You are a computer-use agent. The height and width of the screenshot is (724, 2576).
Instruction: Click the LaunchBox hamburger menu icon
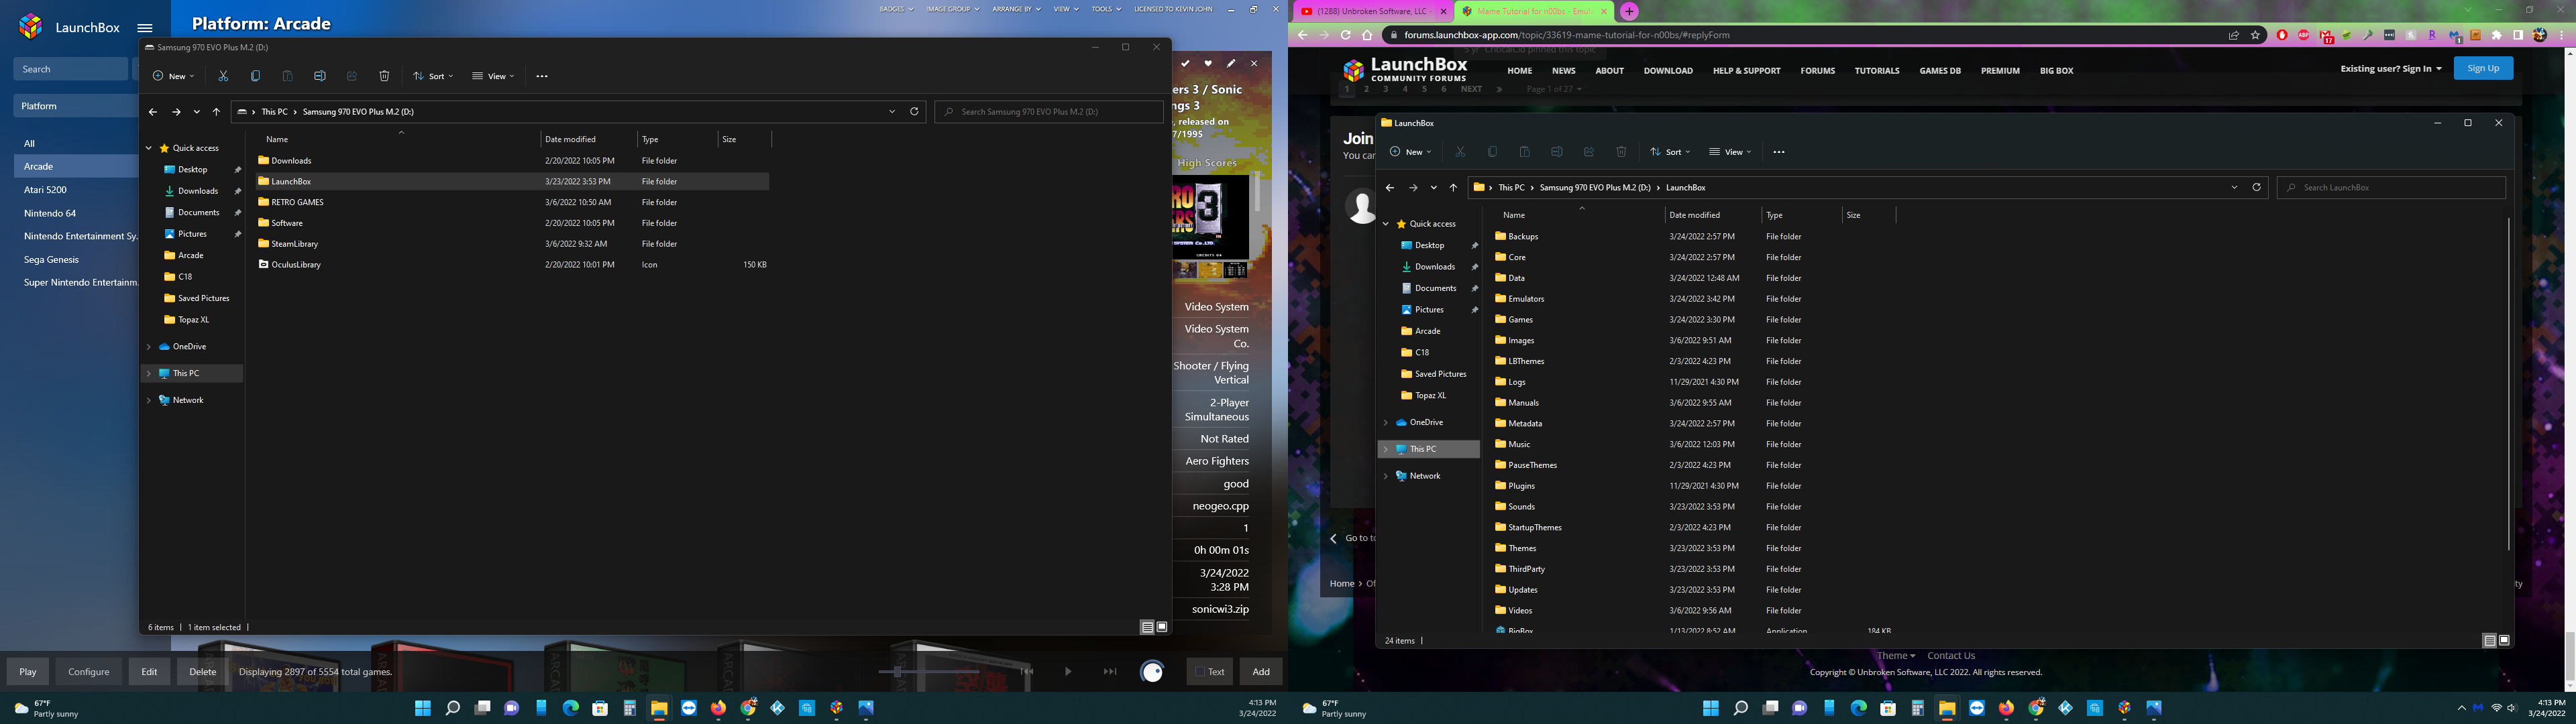pos(145,28)
